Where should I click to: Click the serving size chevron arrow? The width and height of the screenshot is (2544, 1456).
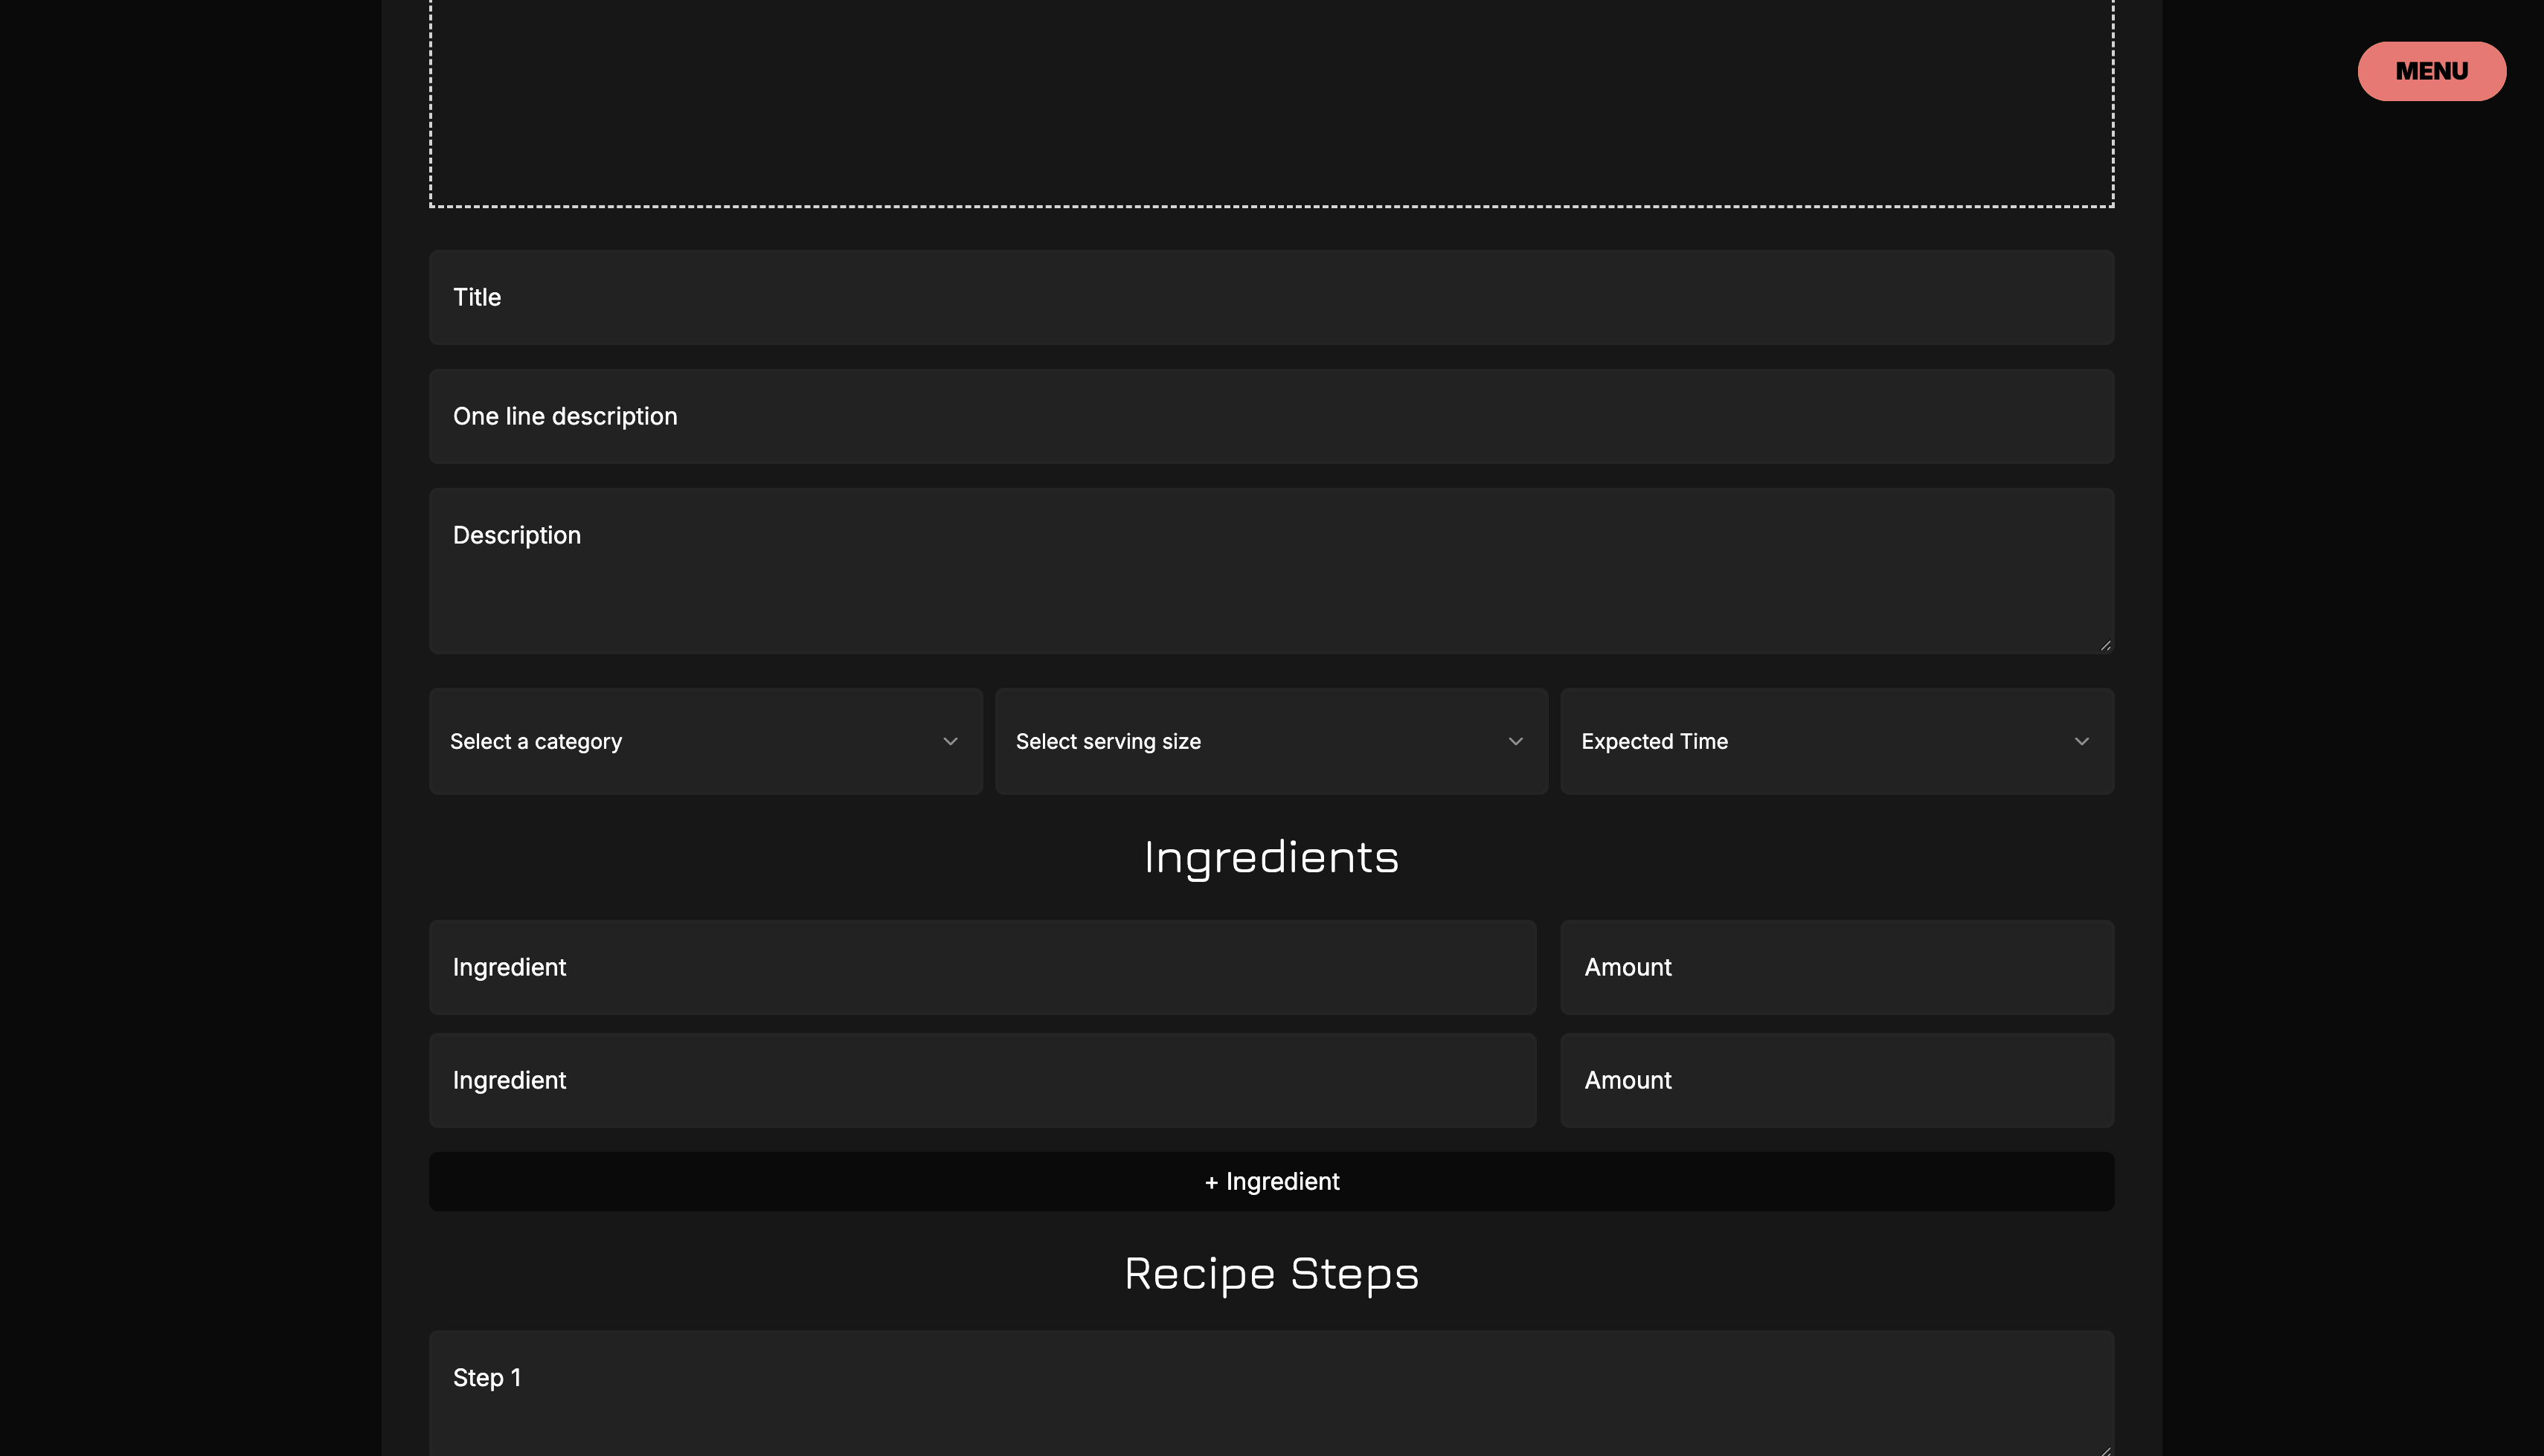point(1515,741)
